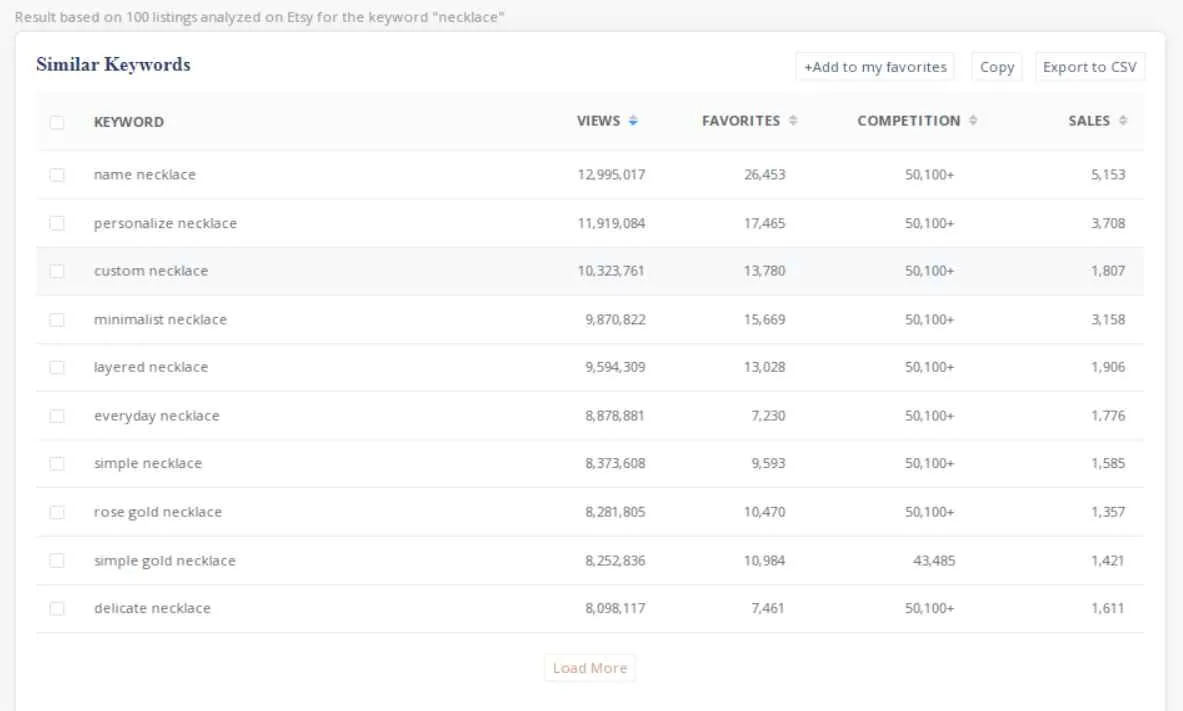Click the Favorites column header label
This screenshot has width=1183, height=711.
pos(741,121)
